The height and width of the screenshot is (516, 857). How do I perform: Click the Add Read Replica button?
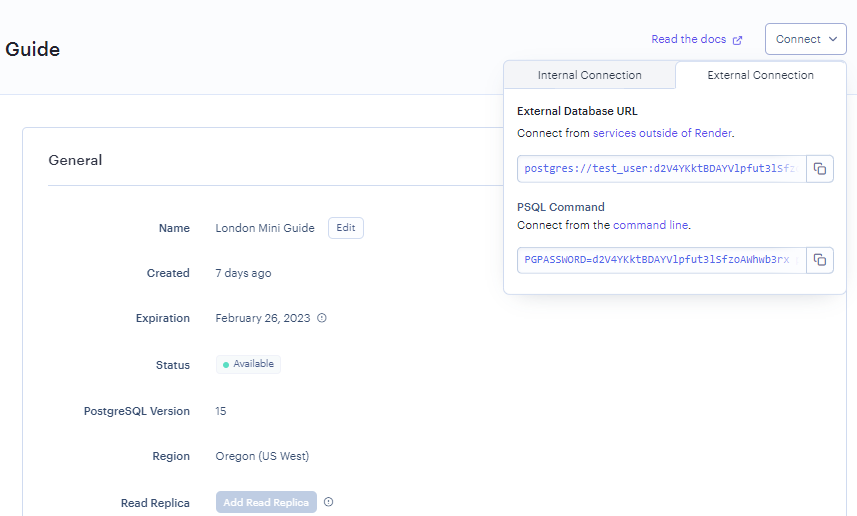266,502
